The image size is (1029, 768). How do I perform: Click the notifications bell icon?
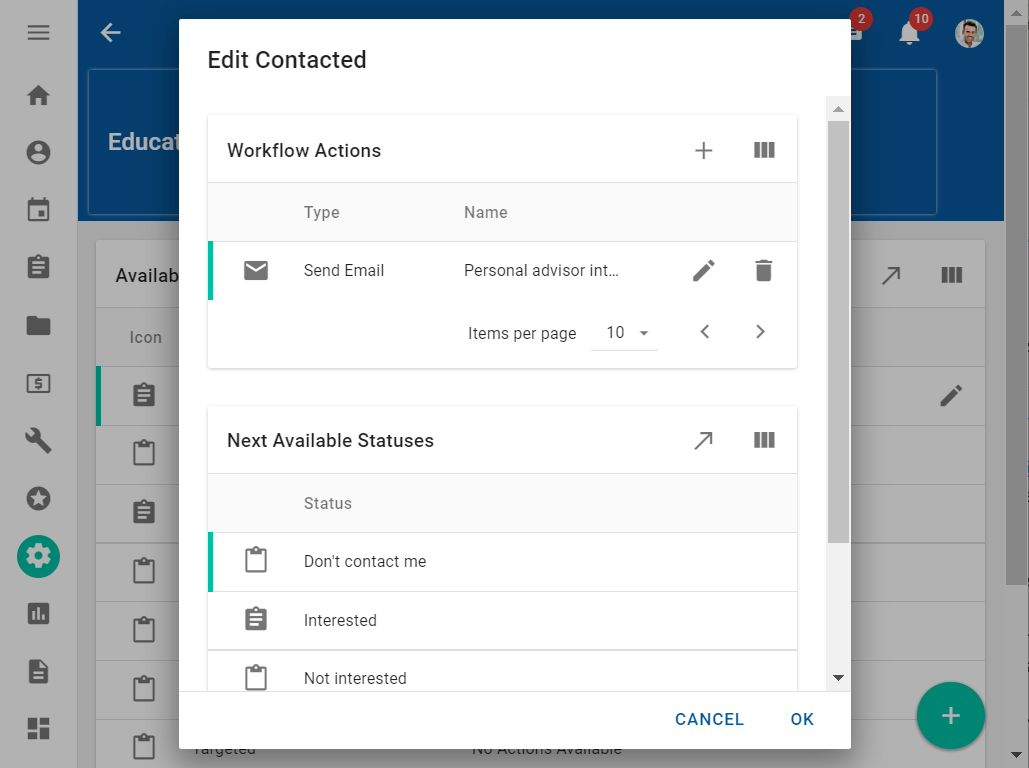909,33
